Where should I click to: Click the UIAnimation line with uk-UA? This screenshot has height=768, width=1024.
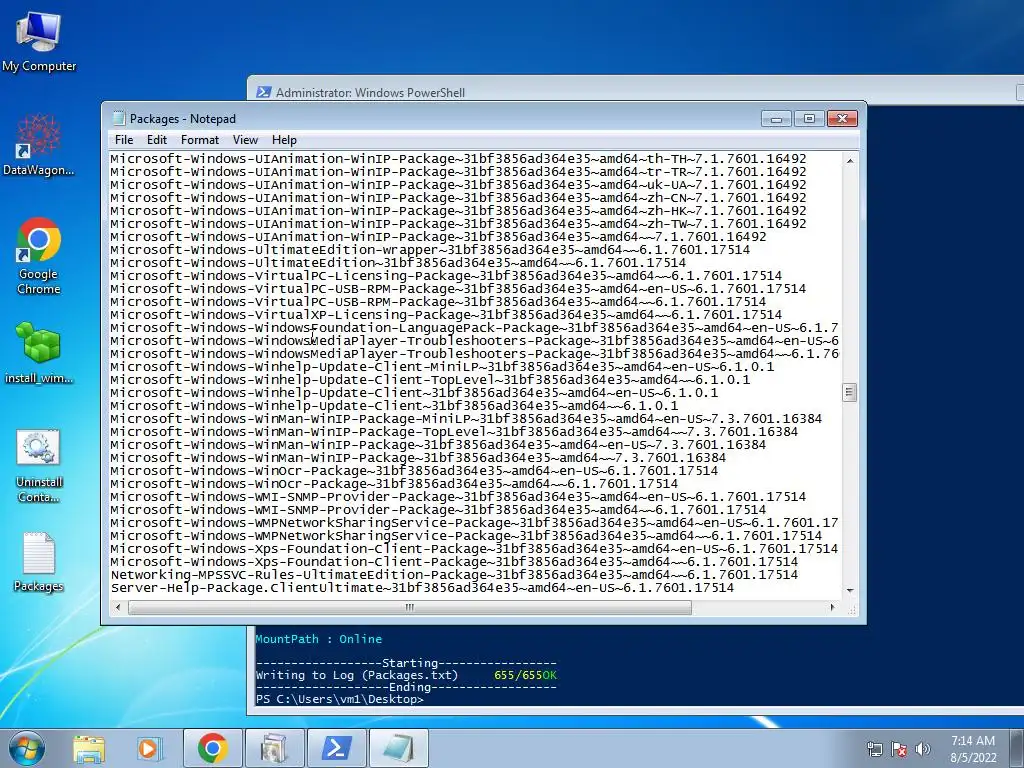click(x=458, y=185)
